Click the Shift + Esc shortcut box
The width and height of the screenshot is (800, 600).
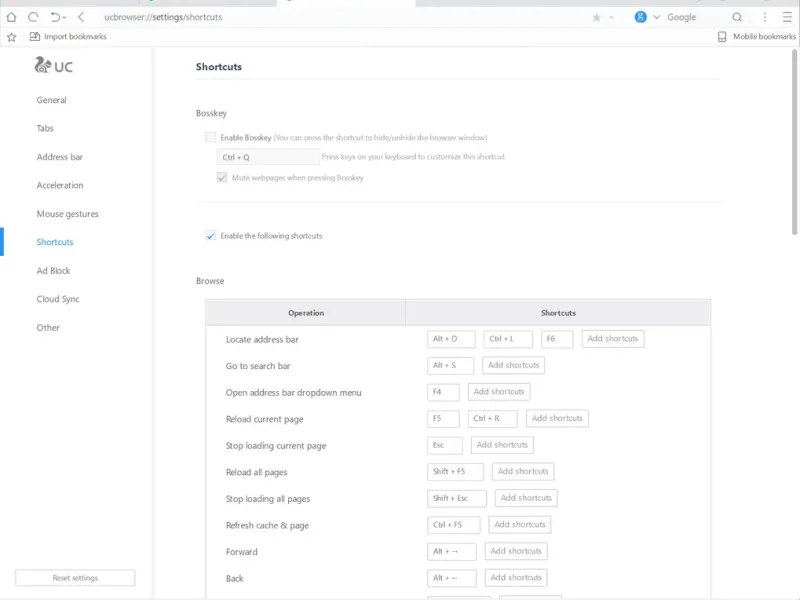point(457,498)
